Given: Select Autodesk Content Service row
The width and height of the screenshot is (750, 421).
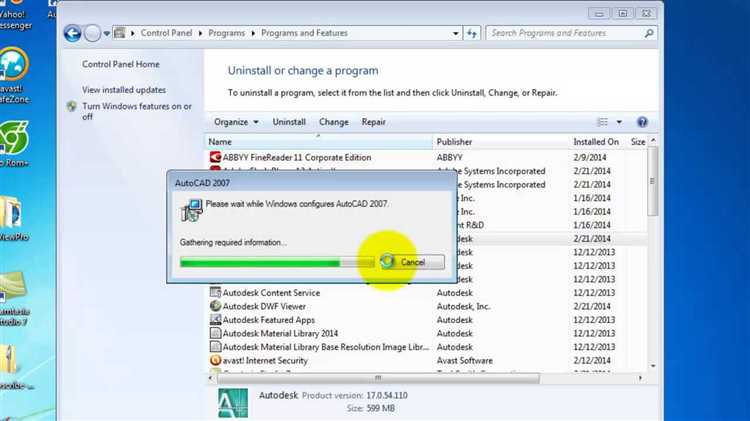Looking at the screenshot, I should click(426, 293).
